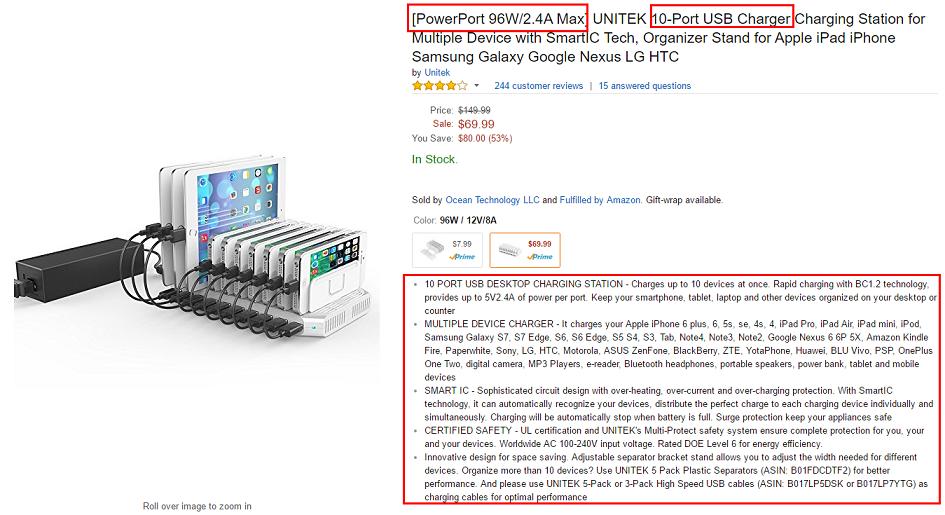Open the 15 answered questions link

[x=645, y=86]
